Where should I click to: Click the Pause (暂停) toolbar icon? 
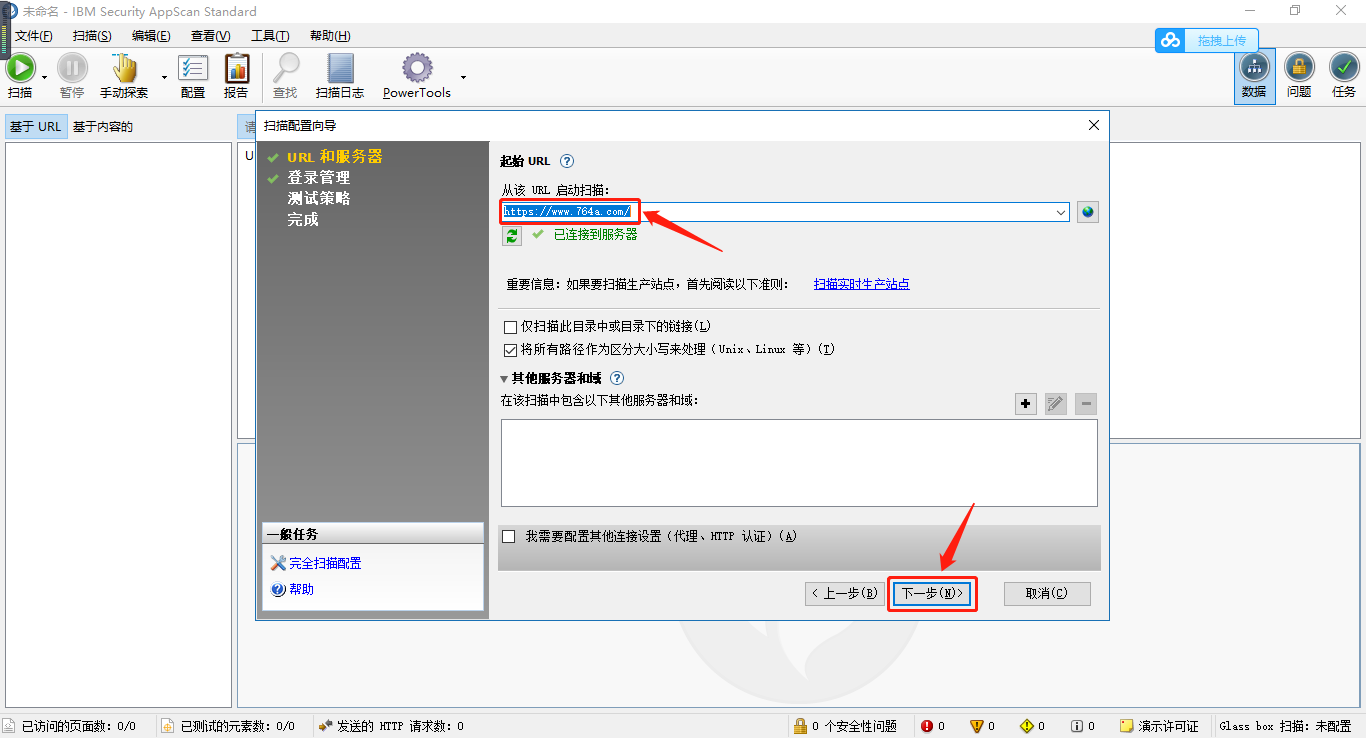click(x=72, y=68)
